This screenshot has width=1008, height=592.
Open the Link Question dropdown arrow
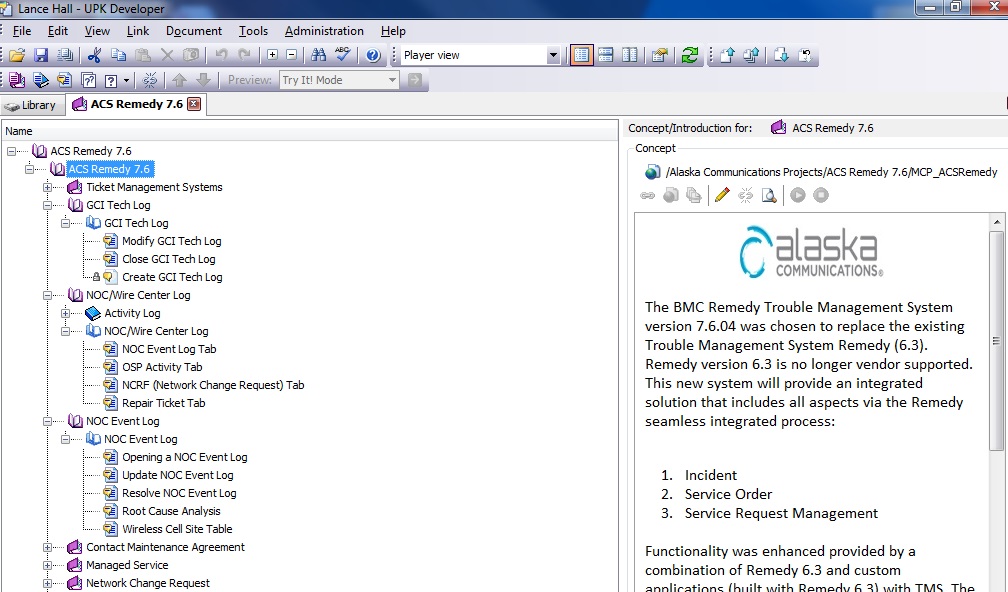(126, 80)
